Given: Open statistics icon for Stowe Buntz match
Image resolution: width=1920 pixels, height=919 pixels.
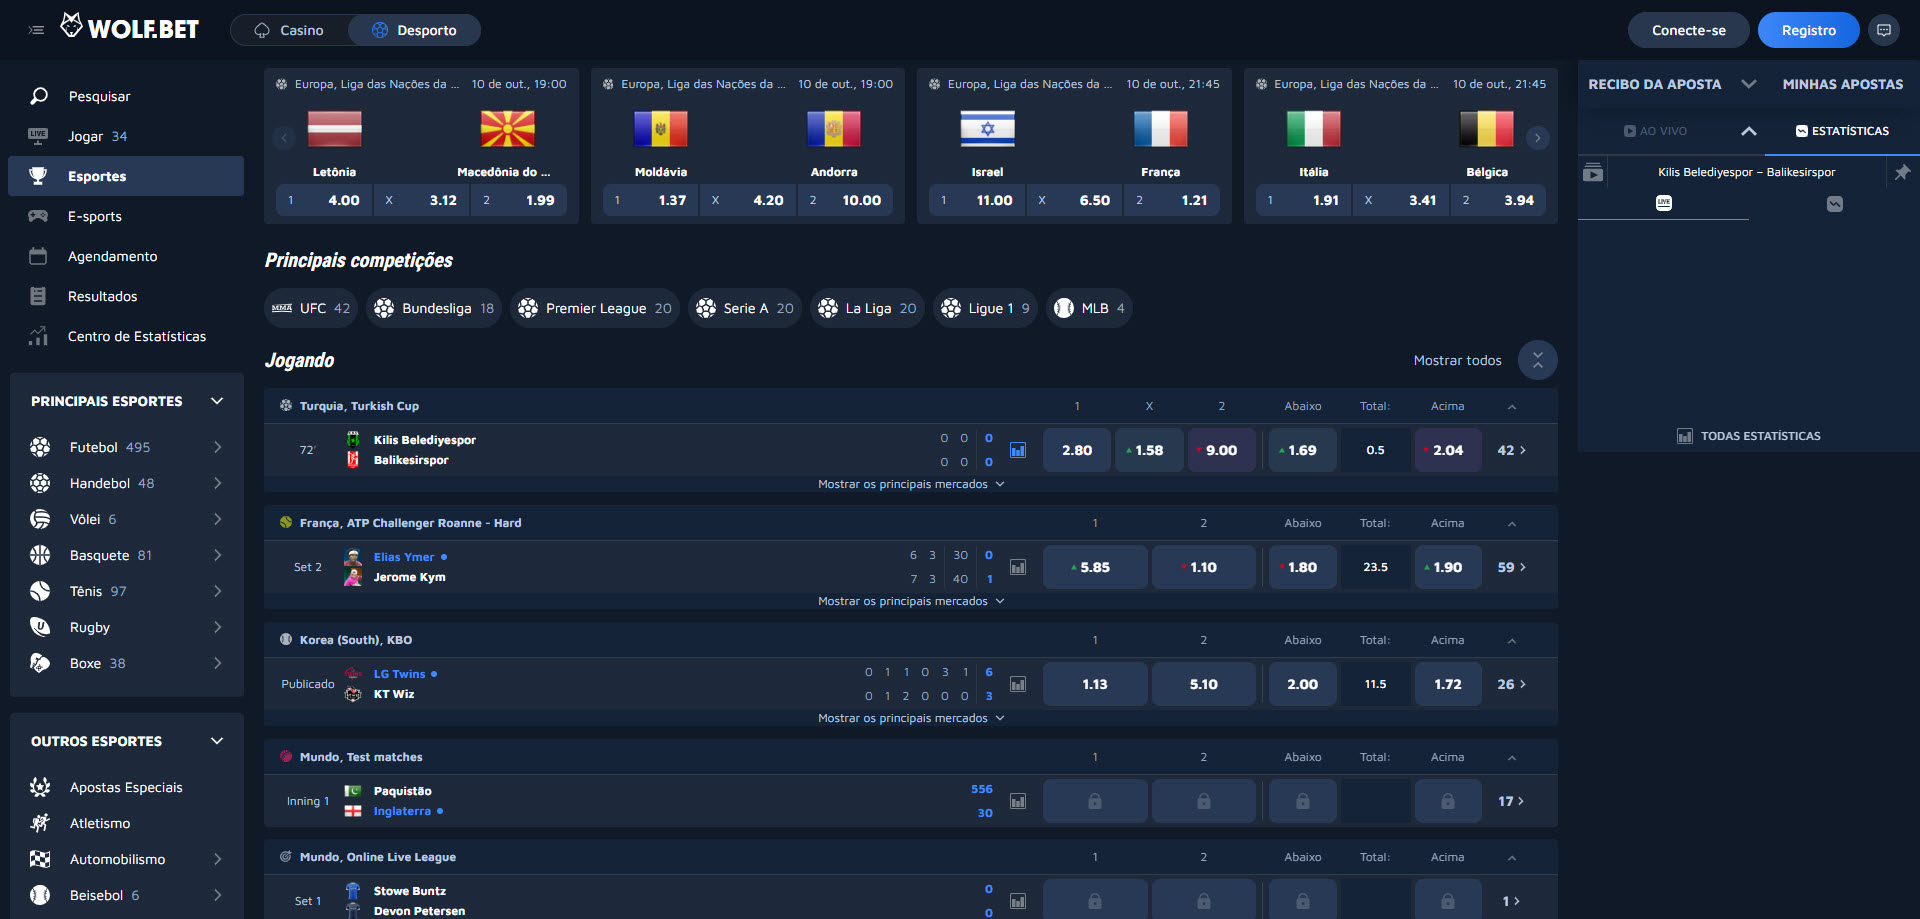Looking at the screenshot, I should (x=1018, y=901).
